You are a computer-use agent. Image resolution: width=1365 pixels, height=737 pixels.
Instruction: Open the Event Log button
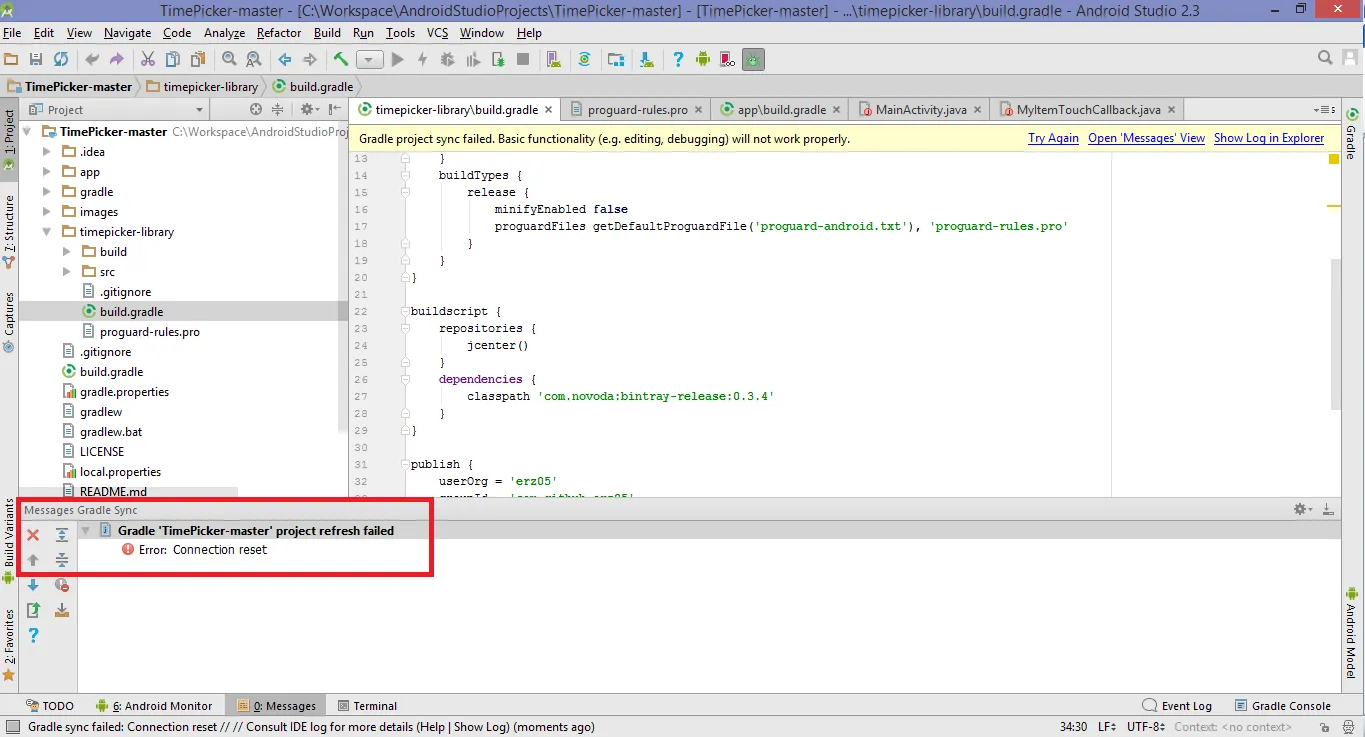point(1177,706)
